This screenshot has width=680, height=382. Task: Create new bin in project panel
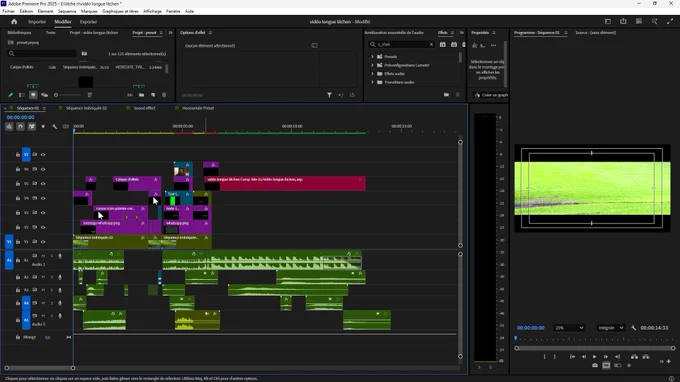click(x=141, y=95)
